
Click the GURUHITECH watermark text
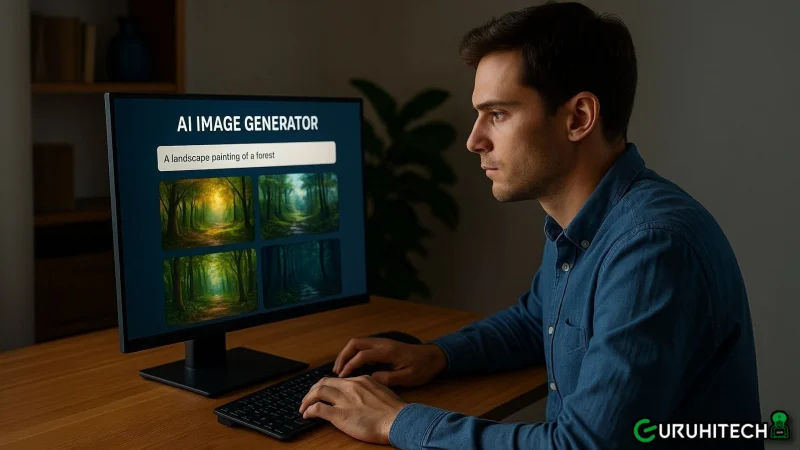click(x=710, y=430)
